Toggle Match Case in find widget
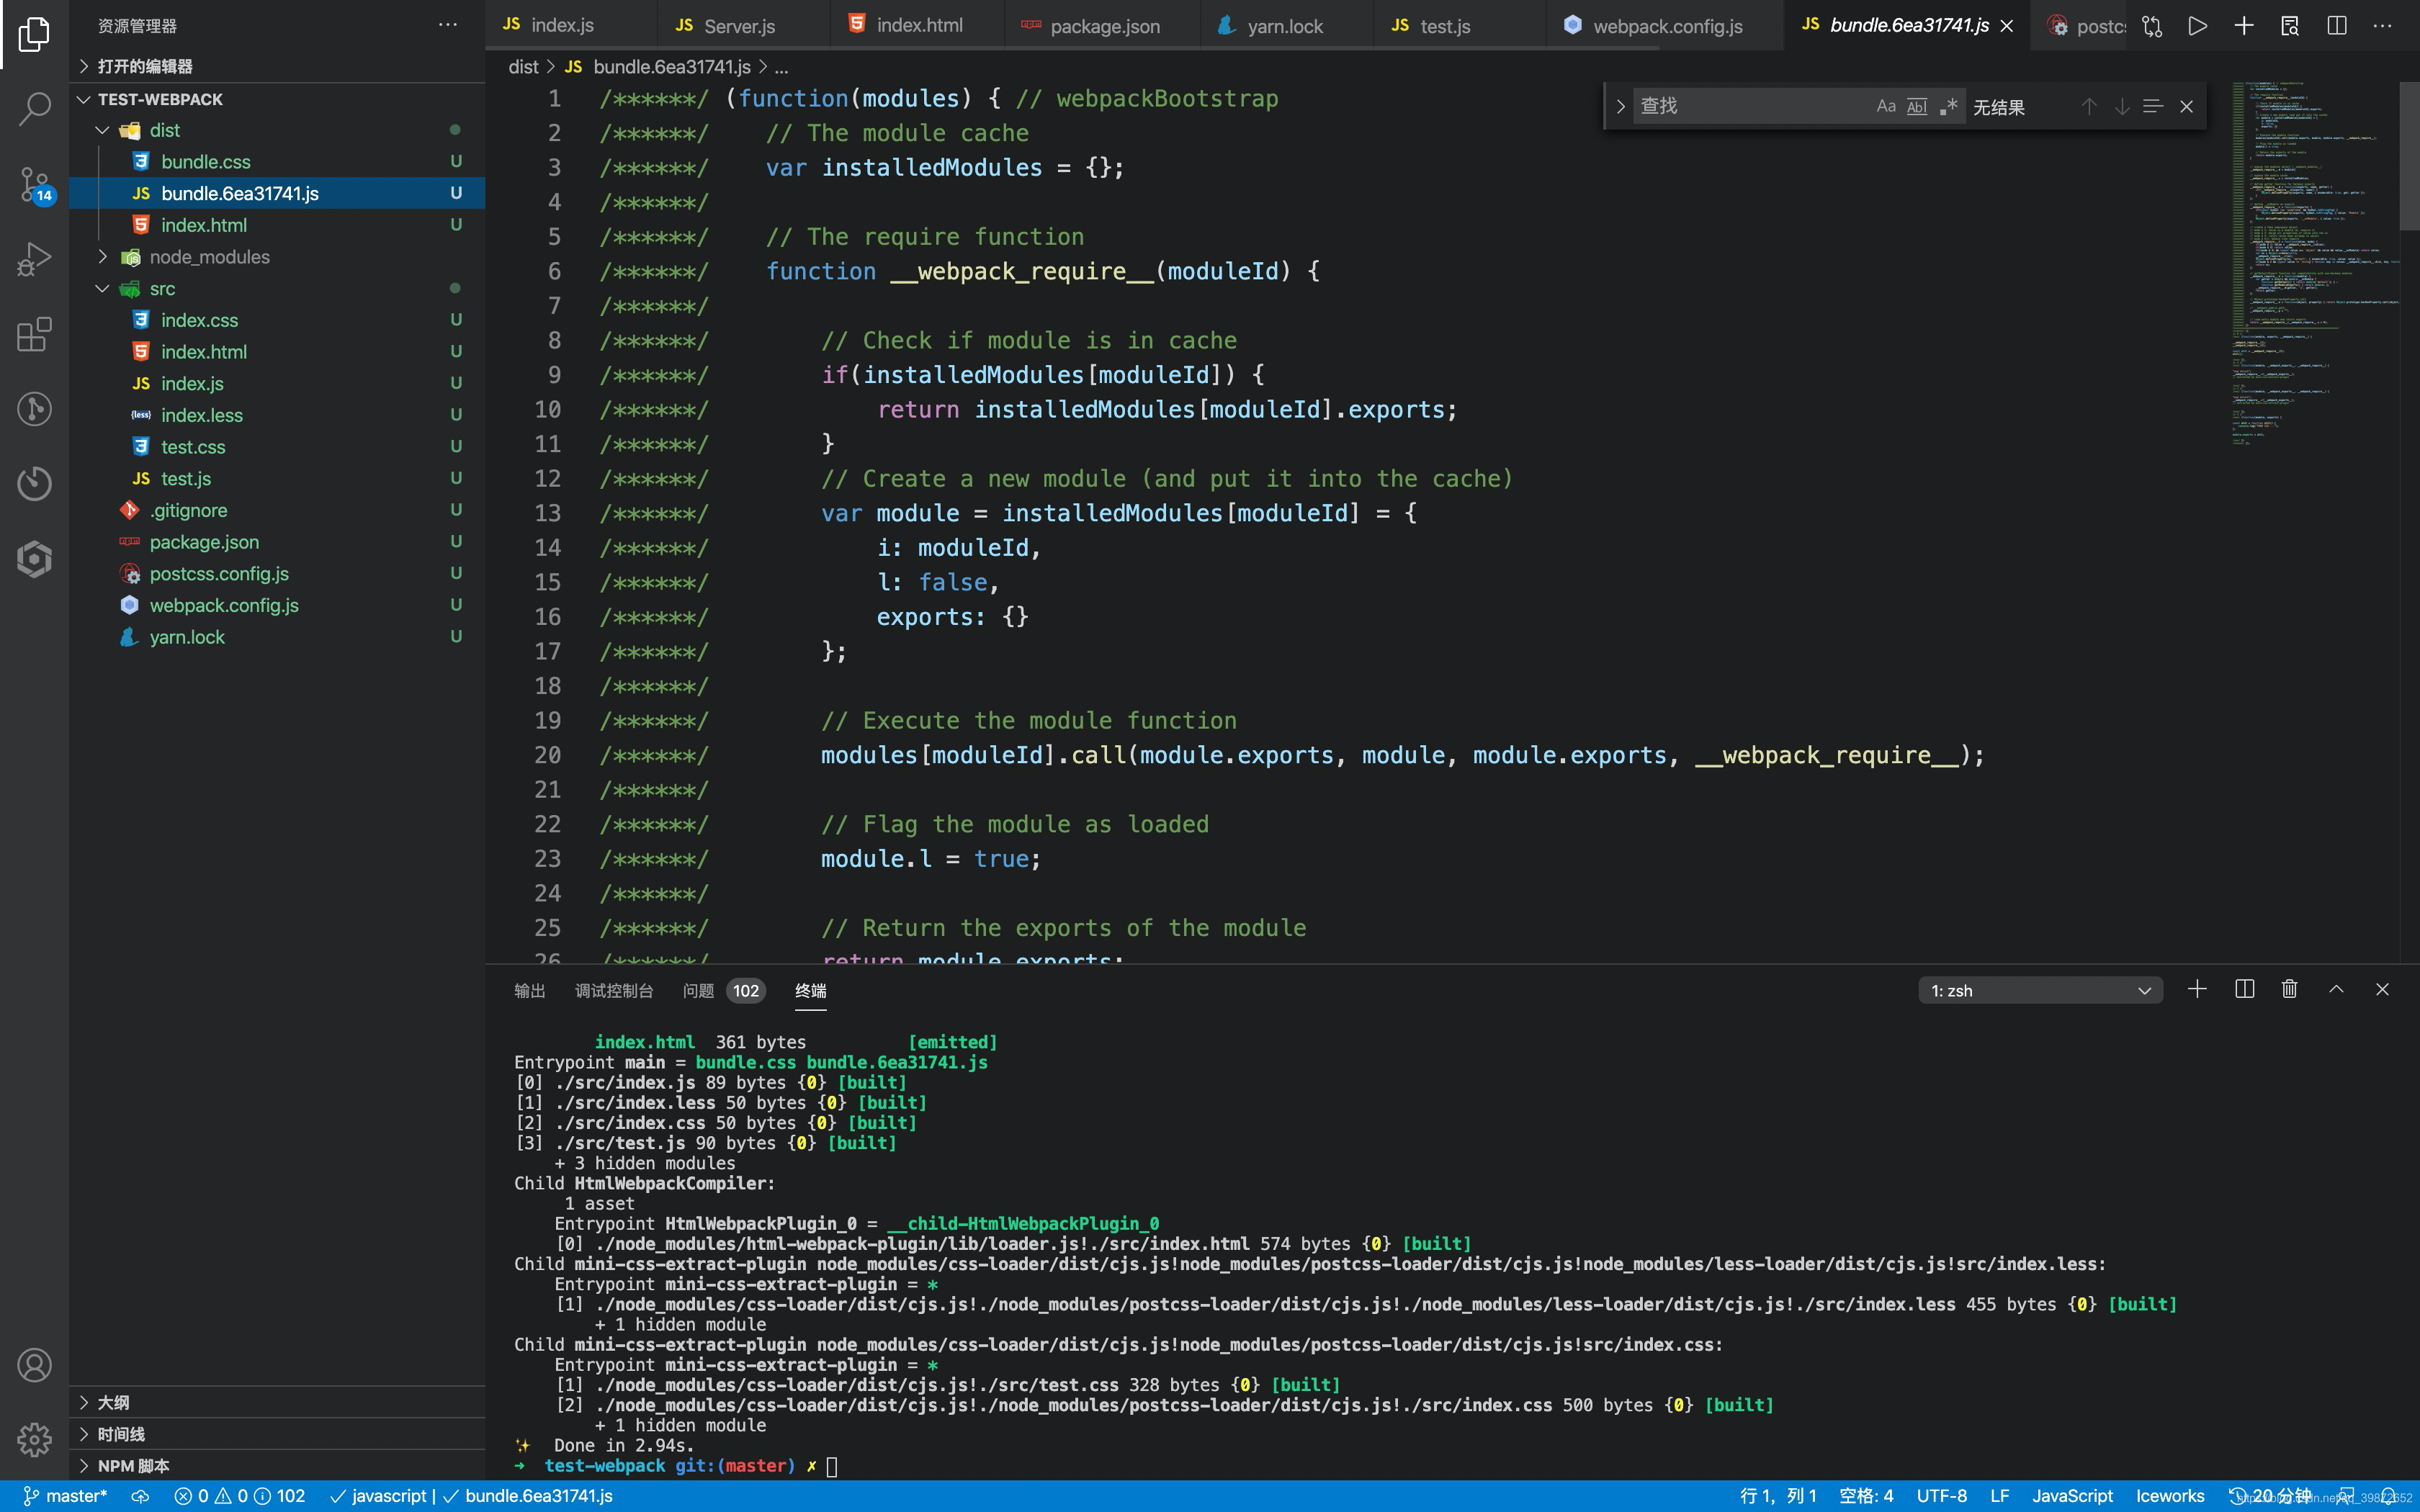The width and height of the screenshot is (2420, 1512). click(x=1886, y=106)
